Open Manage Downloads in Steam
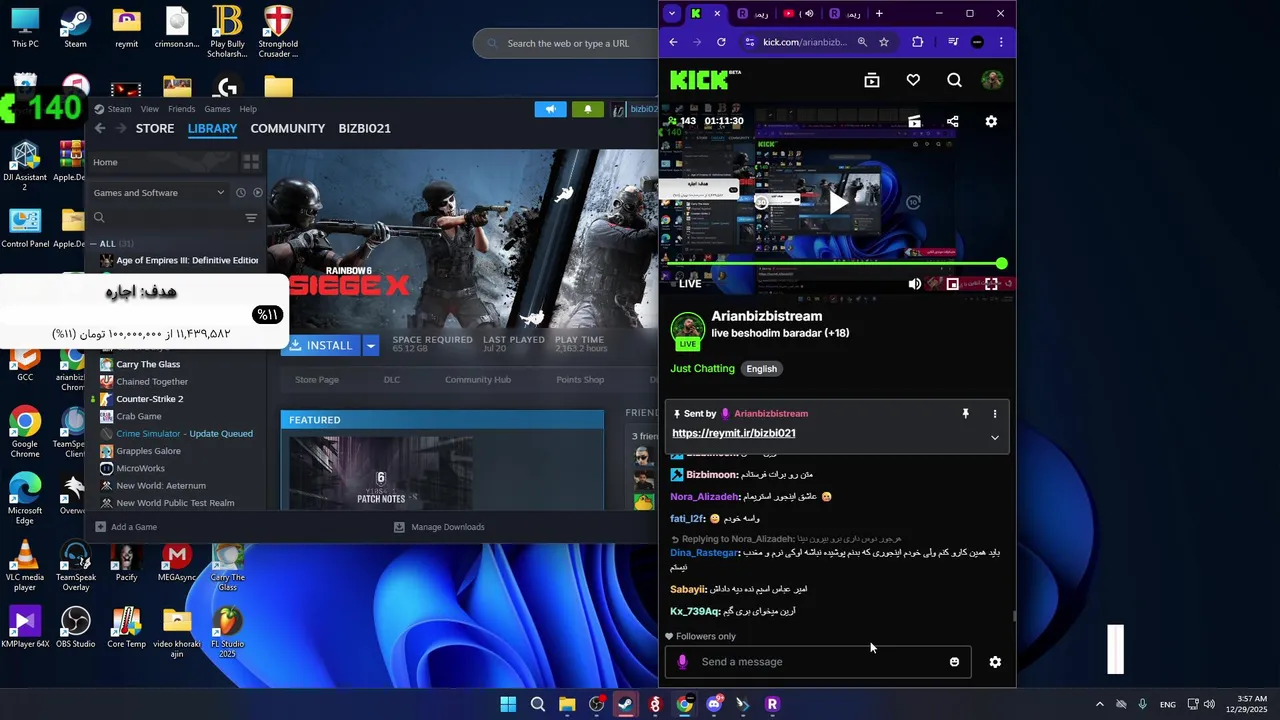 439,527
